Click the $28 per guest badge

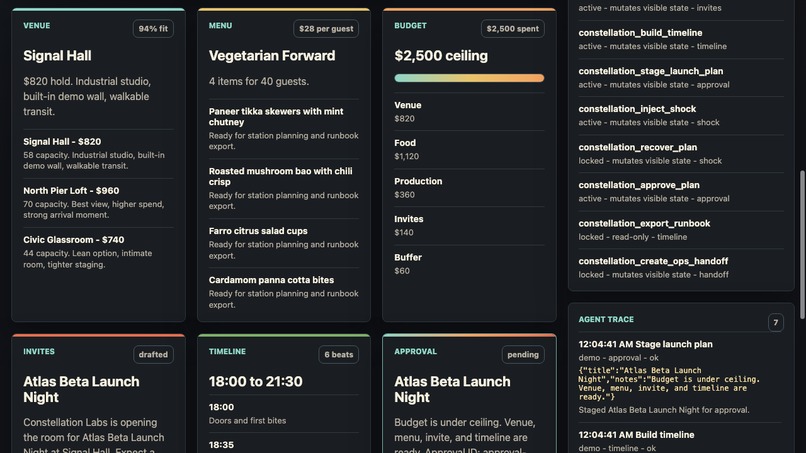click(326, 29)
